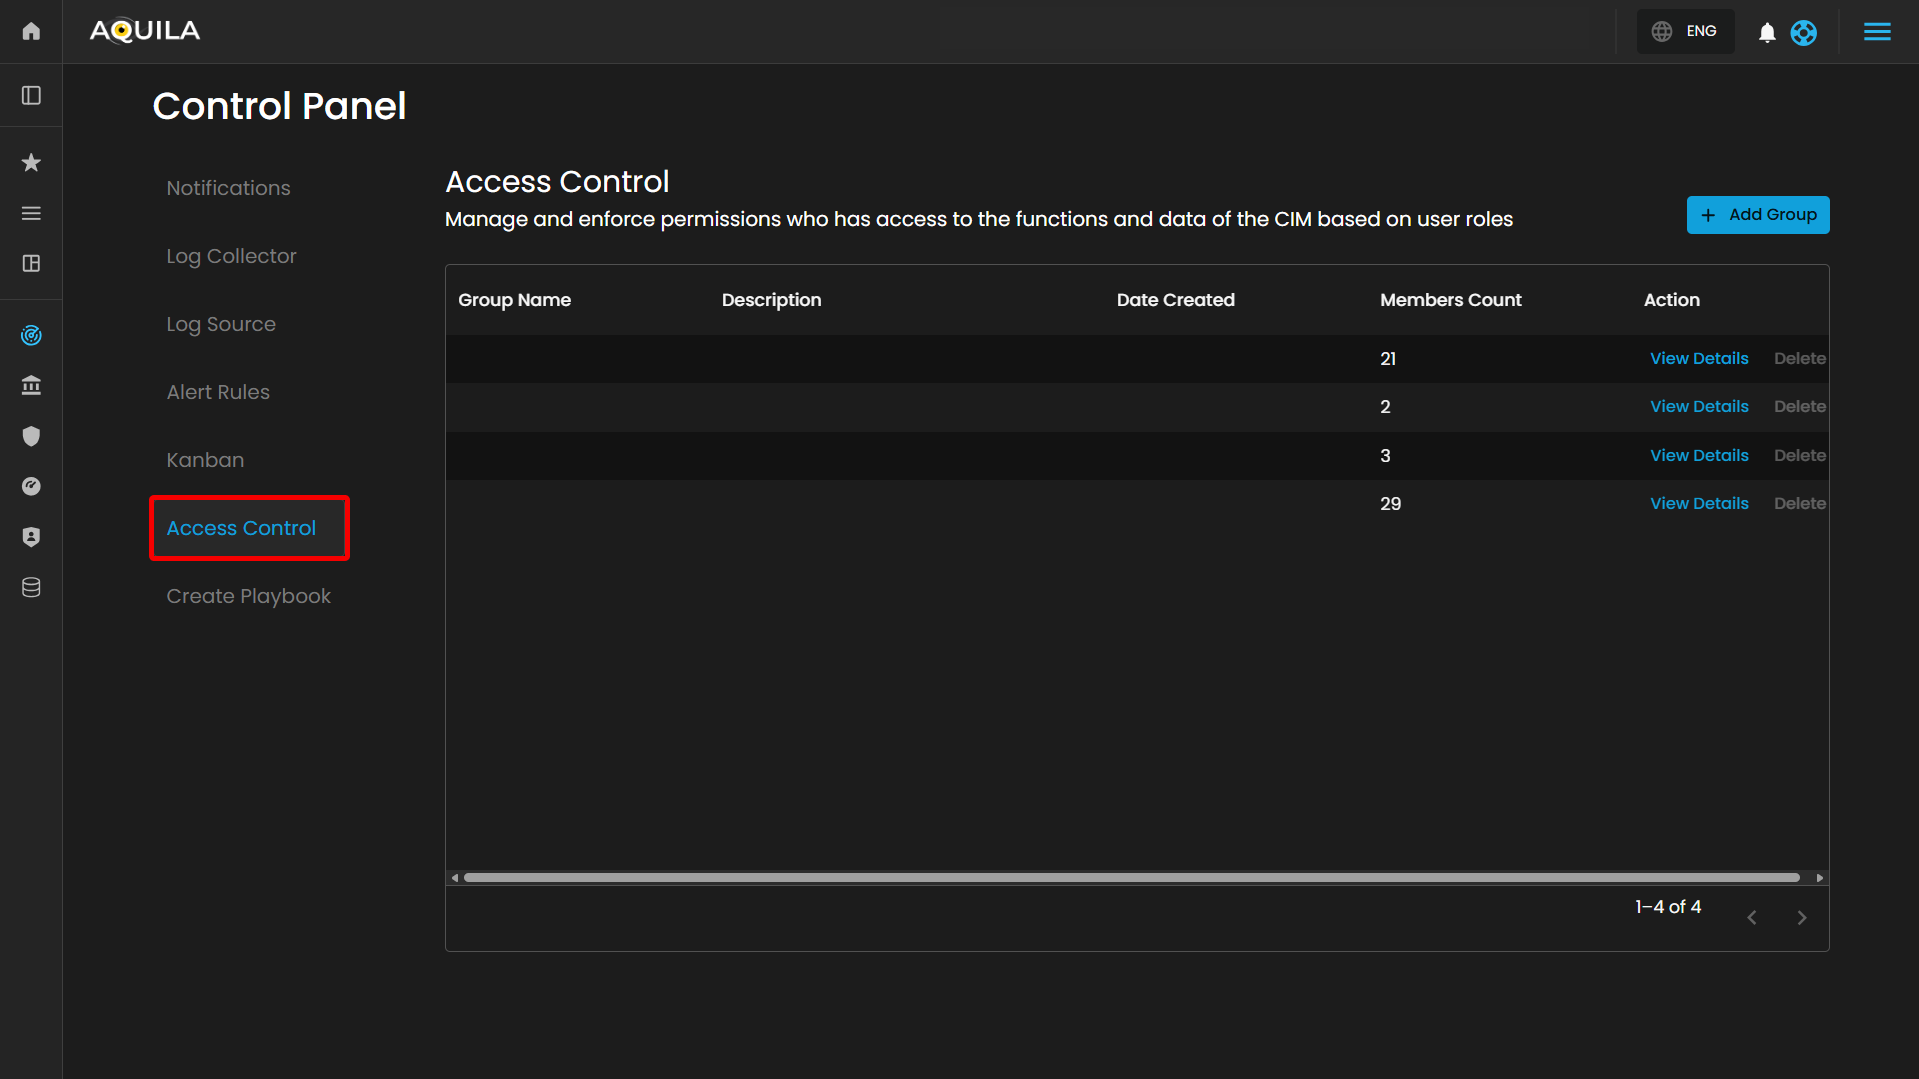Click the horizontal scrollbar under the table

1130,877
